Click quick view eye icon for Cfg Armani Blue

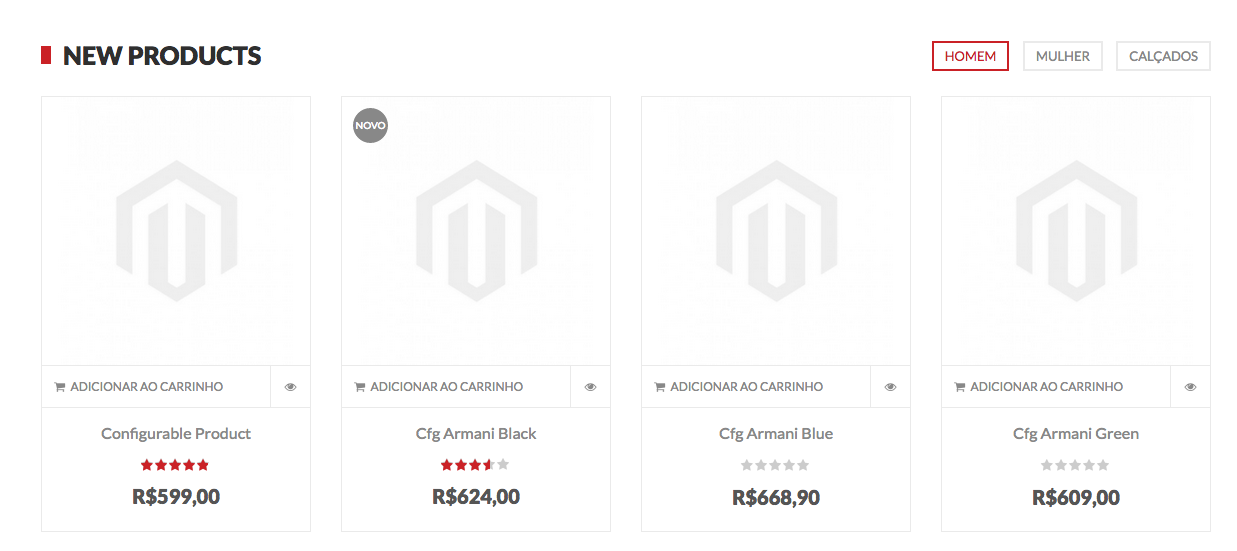point(890,387)
